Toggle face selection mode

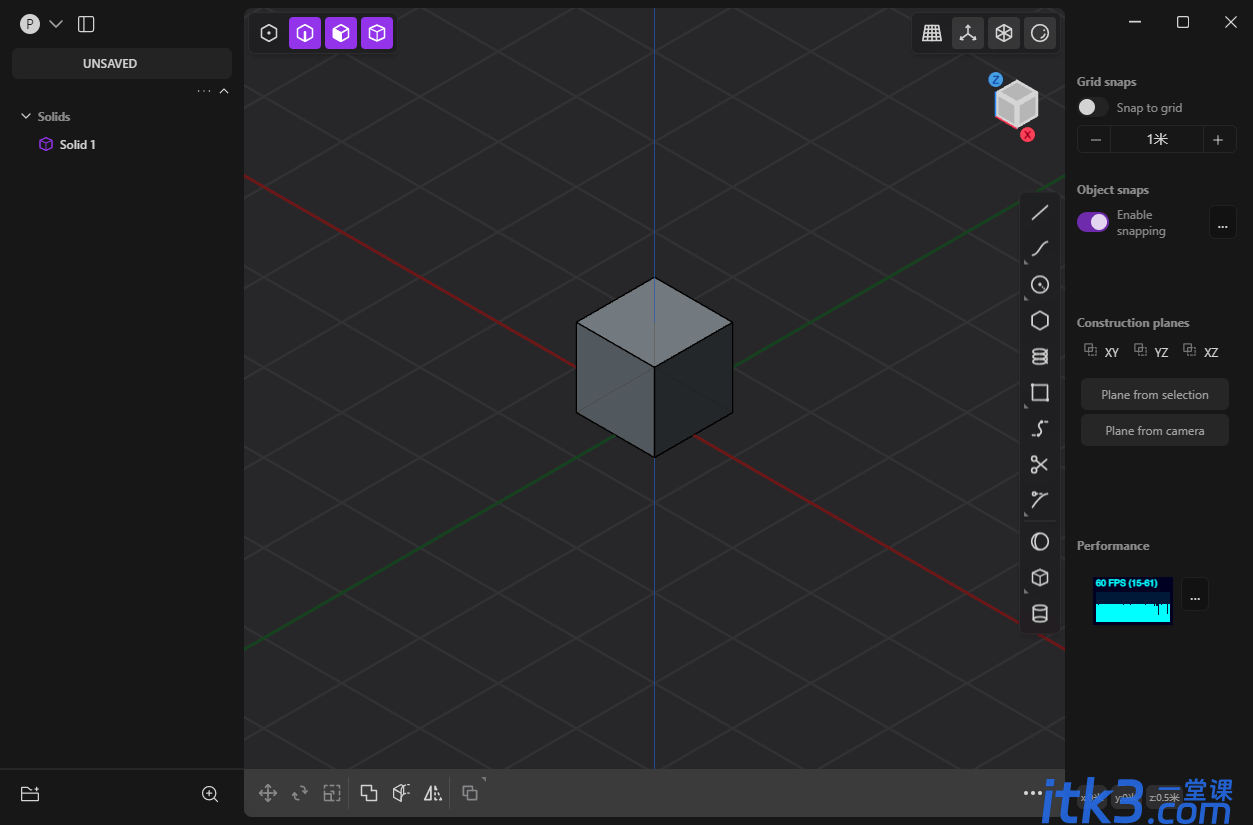coord(341,33)
